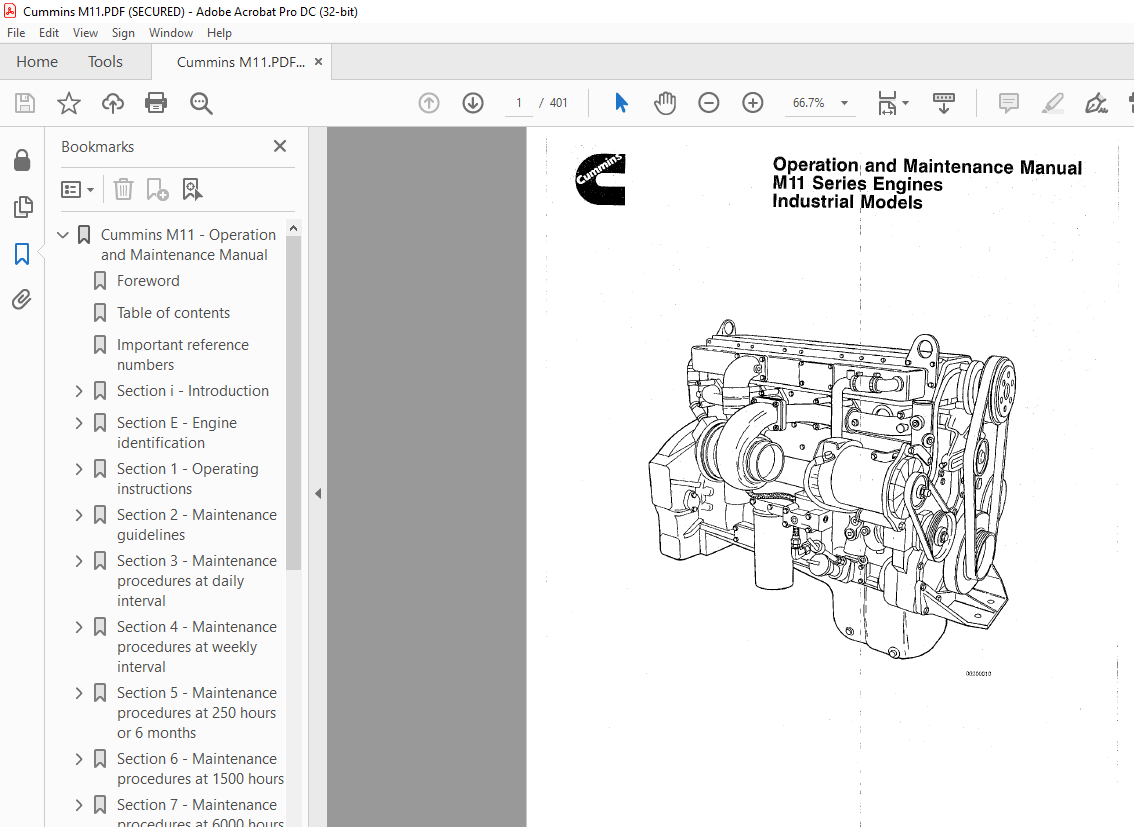This screenshot has width=1134, height=827.
Task: Open the Window menu
Action: coord(171,33)
